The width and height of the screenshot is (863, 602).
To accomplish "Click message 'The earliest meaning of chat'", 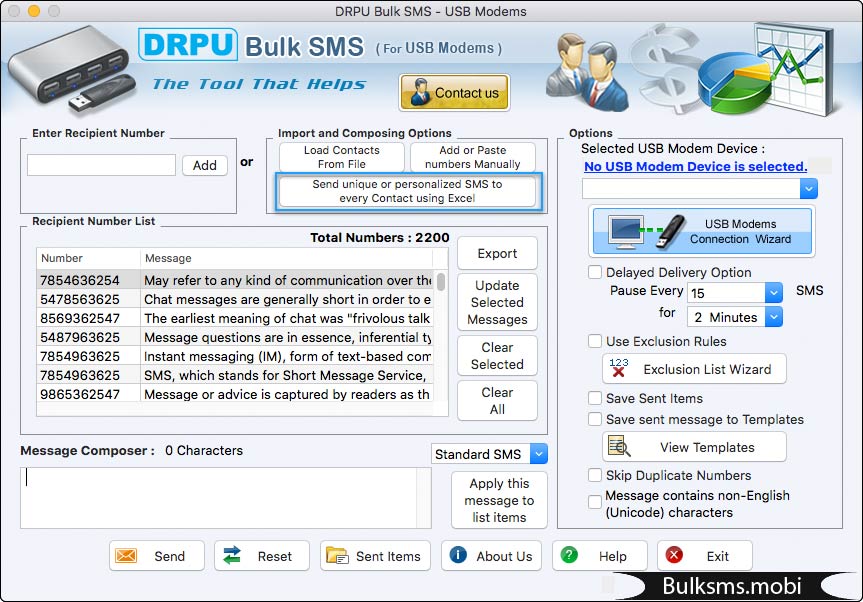I will [287, 318].
